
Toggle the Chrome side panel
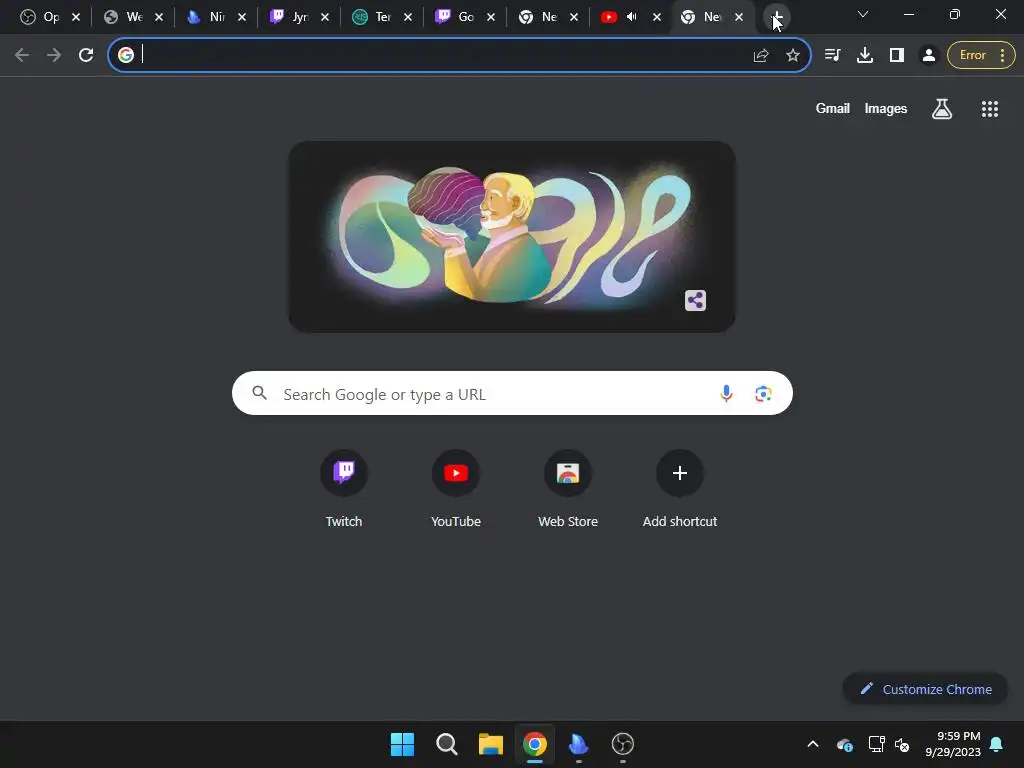(897, 56)
